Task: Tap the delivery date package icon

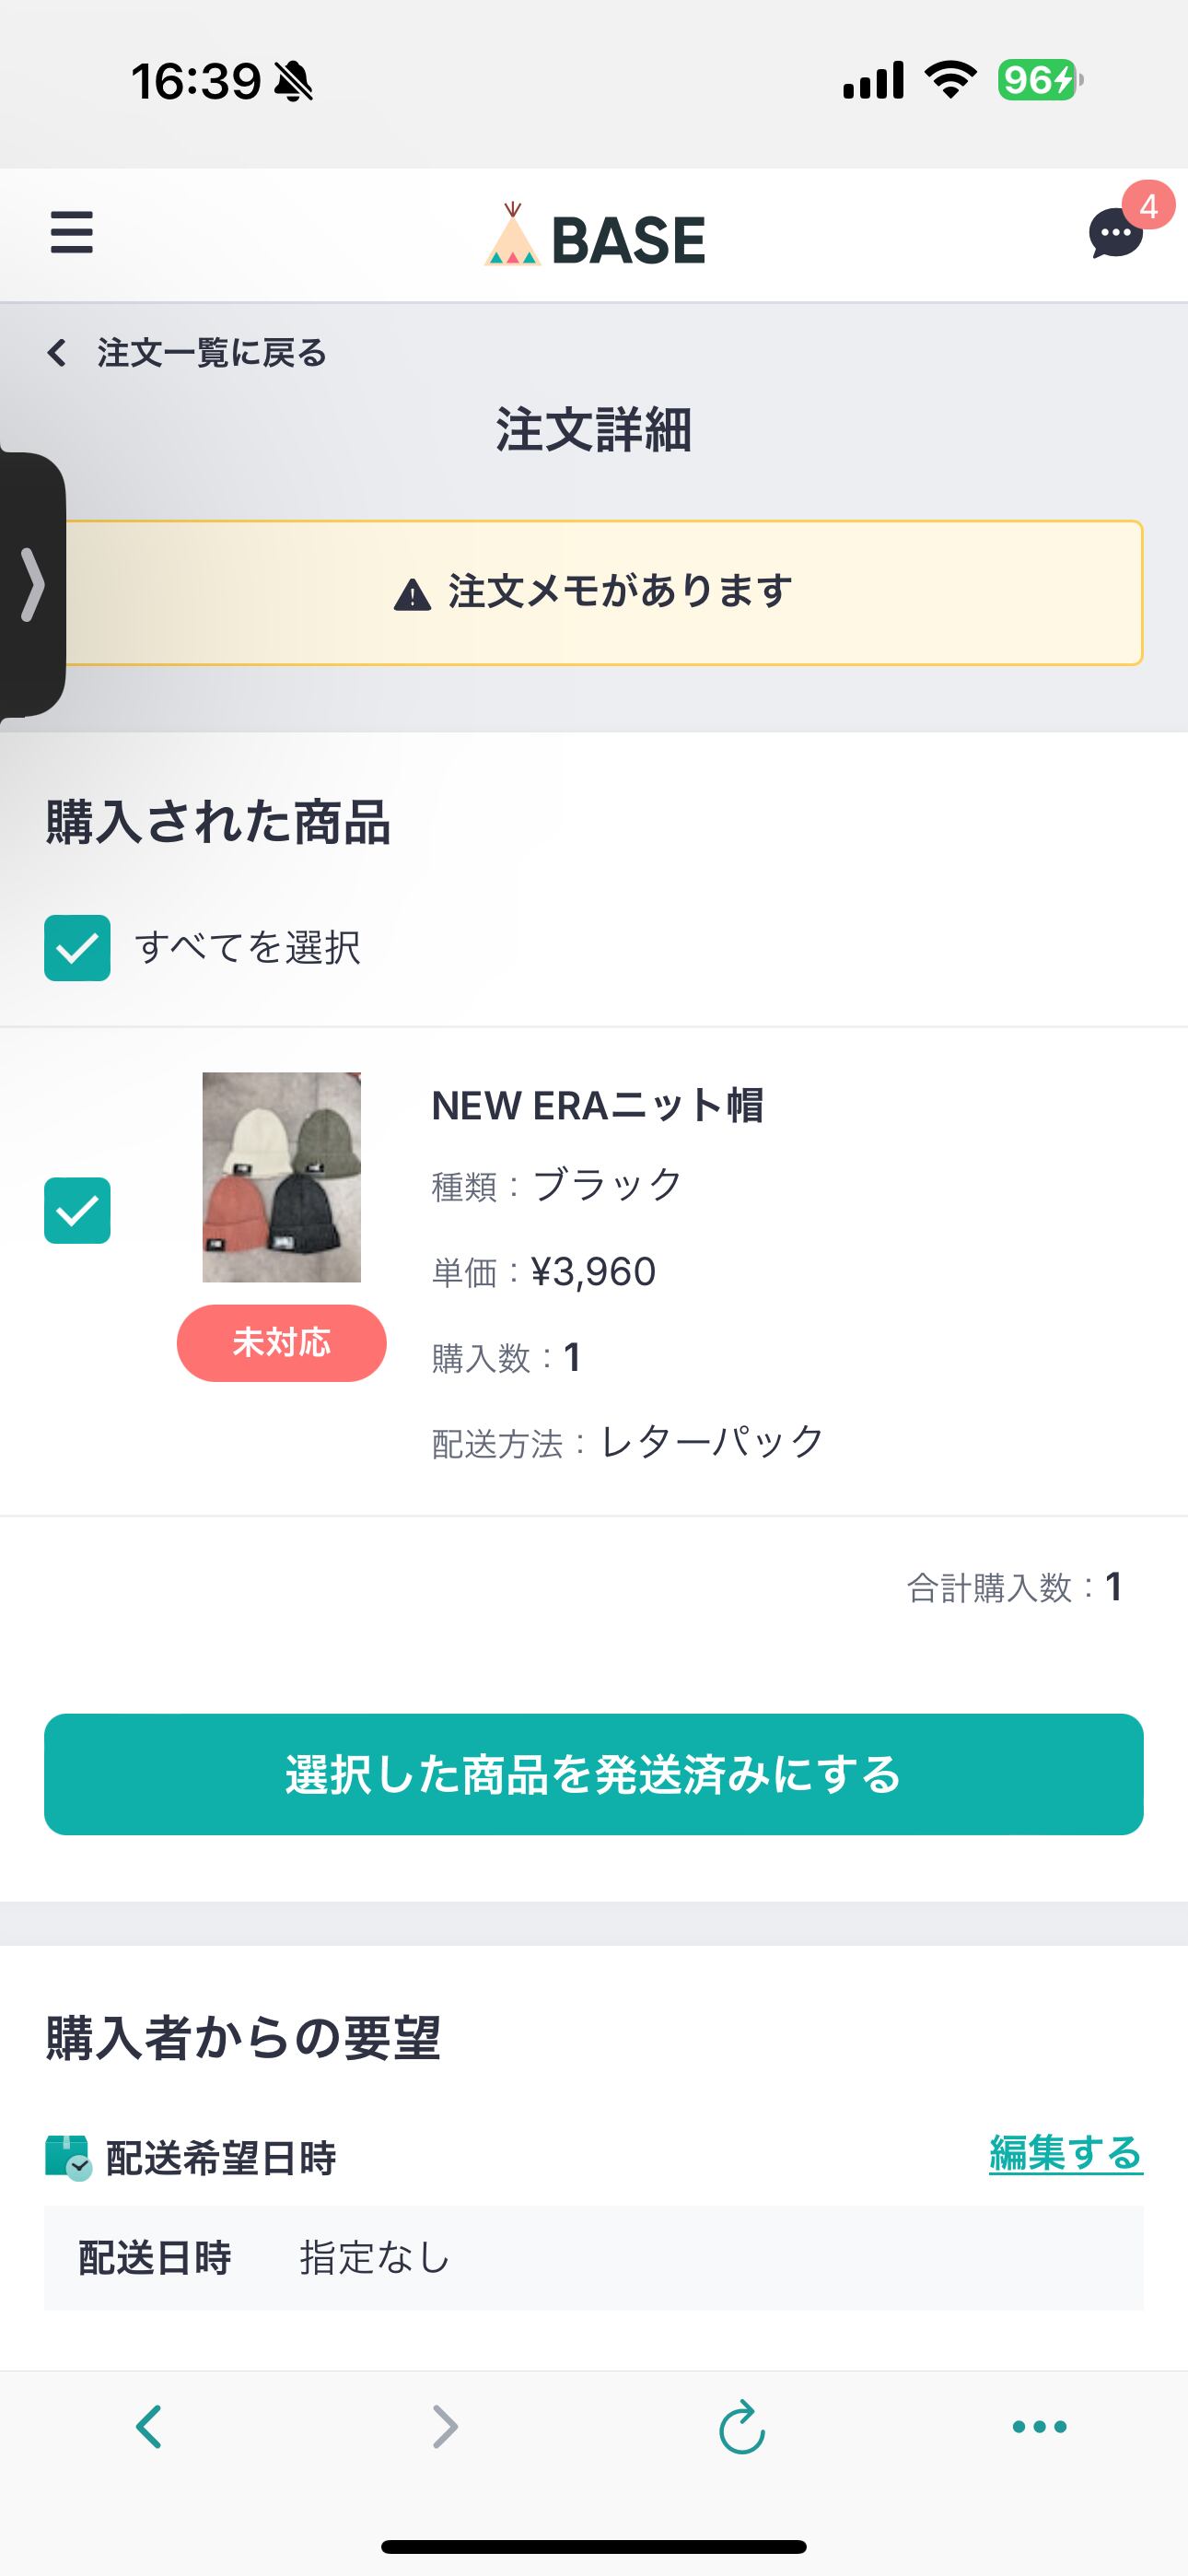Action: coord(68,2157)
